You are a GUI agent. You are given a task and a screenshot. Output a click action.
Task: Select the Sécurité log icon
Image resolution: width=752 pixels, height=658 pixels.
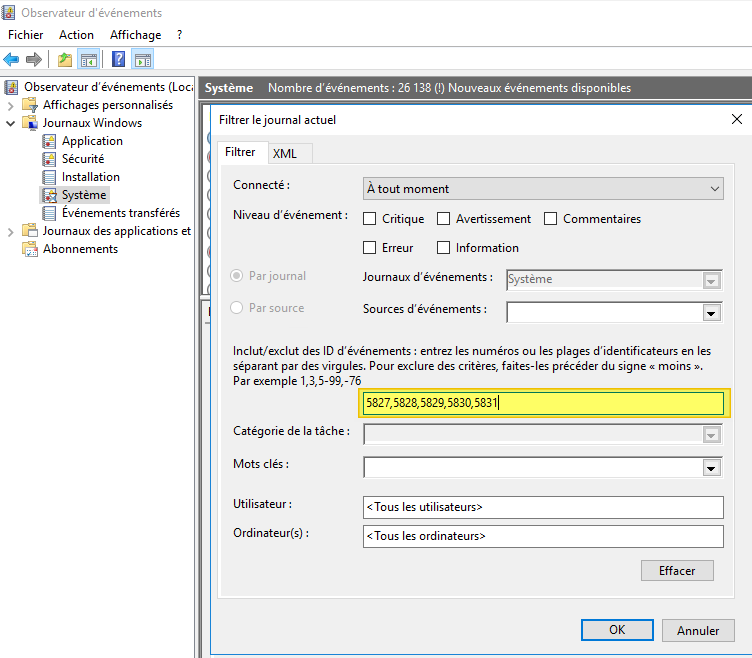50,159
